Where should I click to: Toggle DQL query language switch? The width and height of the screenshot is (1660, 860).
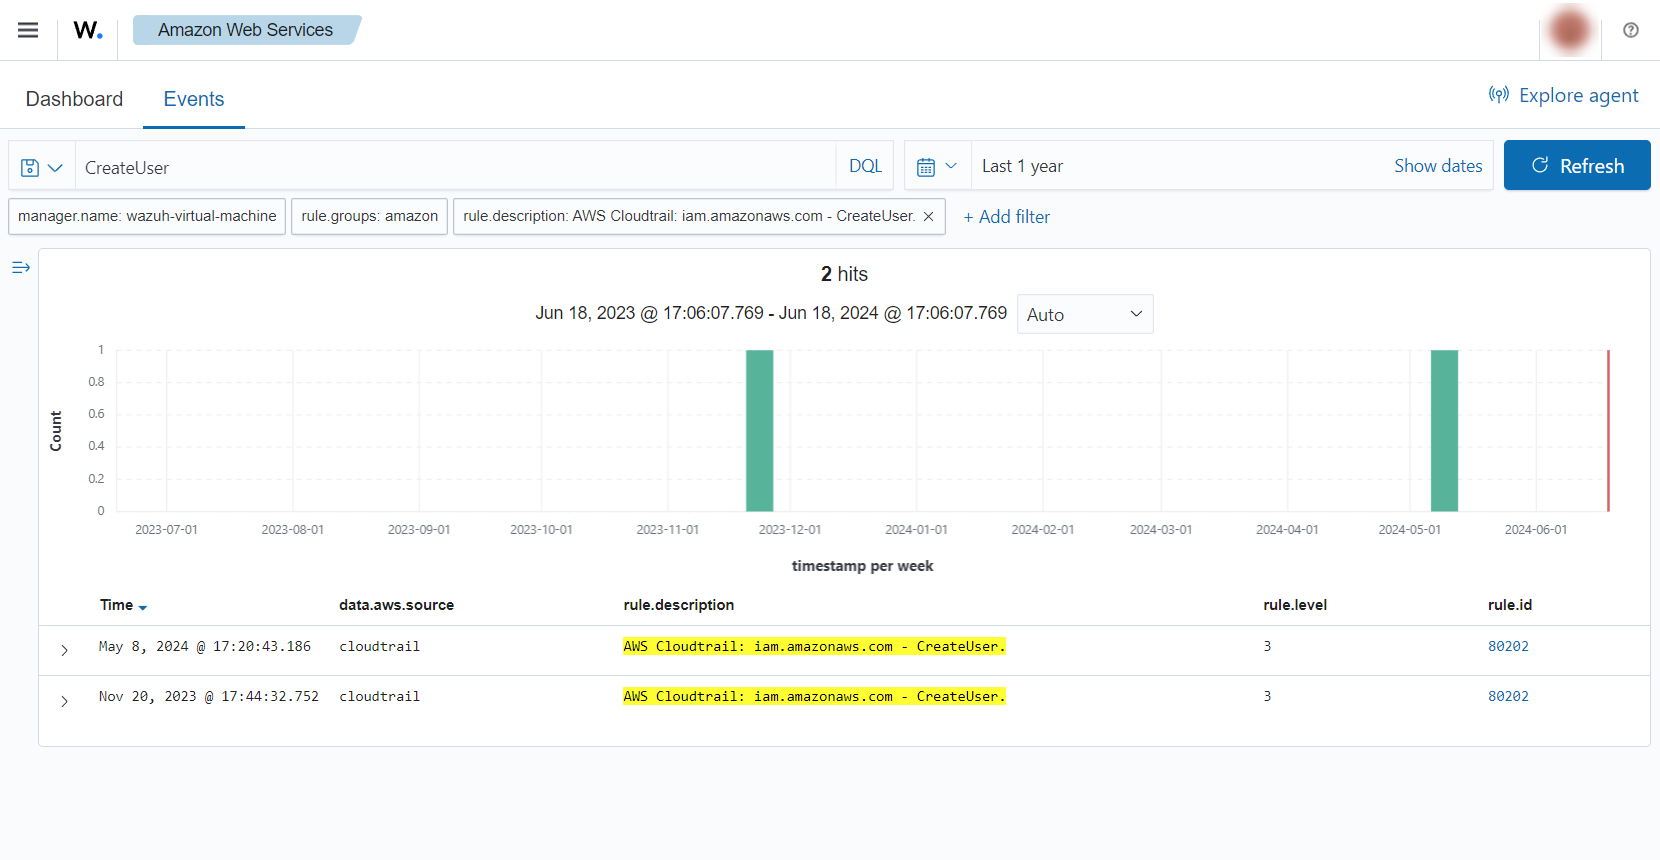865,166
